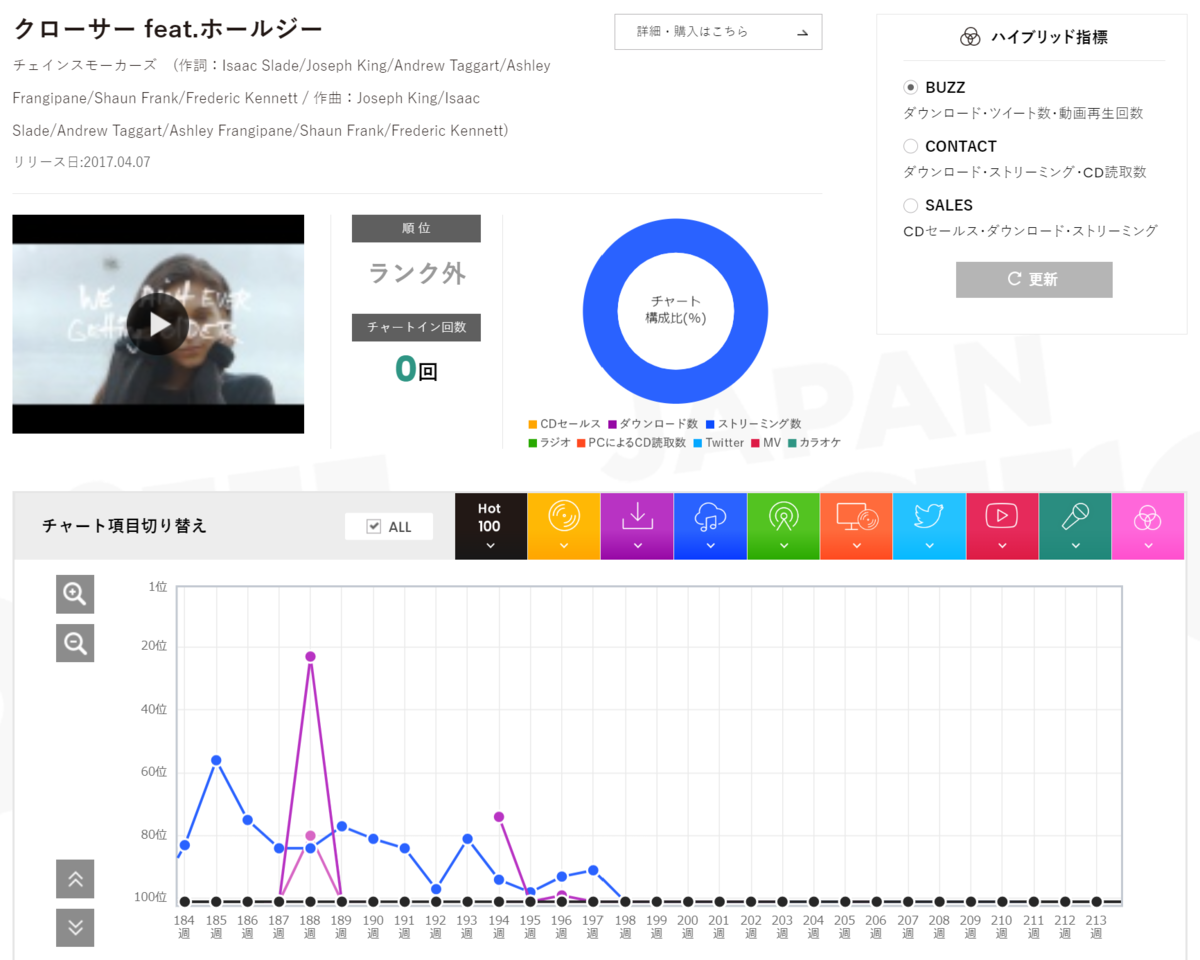Click the Twitter legend entry
The image size is (1200, 960).
pyautogui.click(x=718, y=442)
